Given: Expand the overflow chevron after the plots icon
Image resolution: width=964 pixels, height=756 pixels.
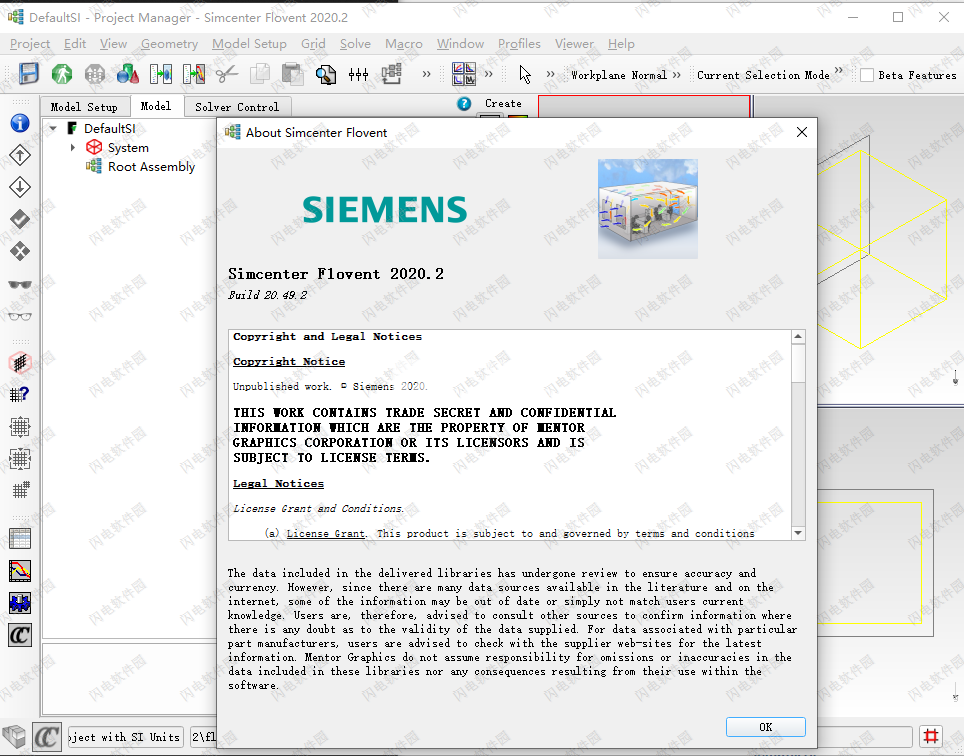Looking at the screenshot, I should [x=489, y=74].
